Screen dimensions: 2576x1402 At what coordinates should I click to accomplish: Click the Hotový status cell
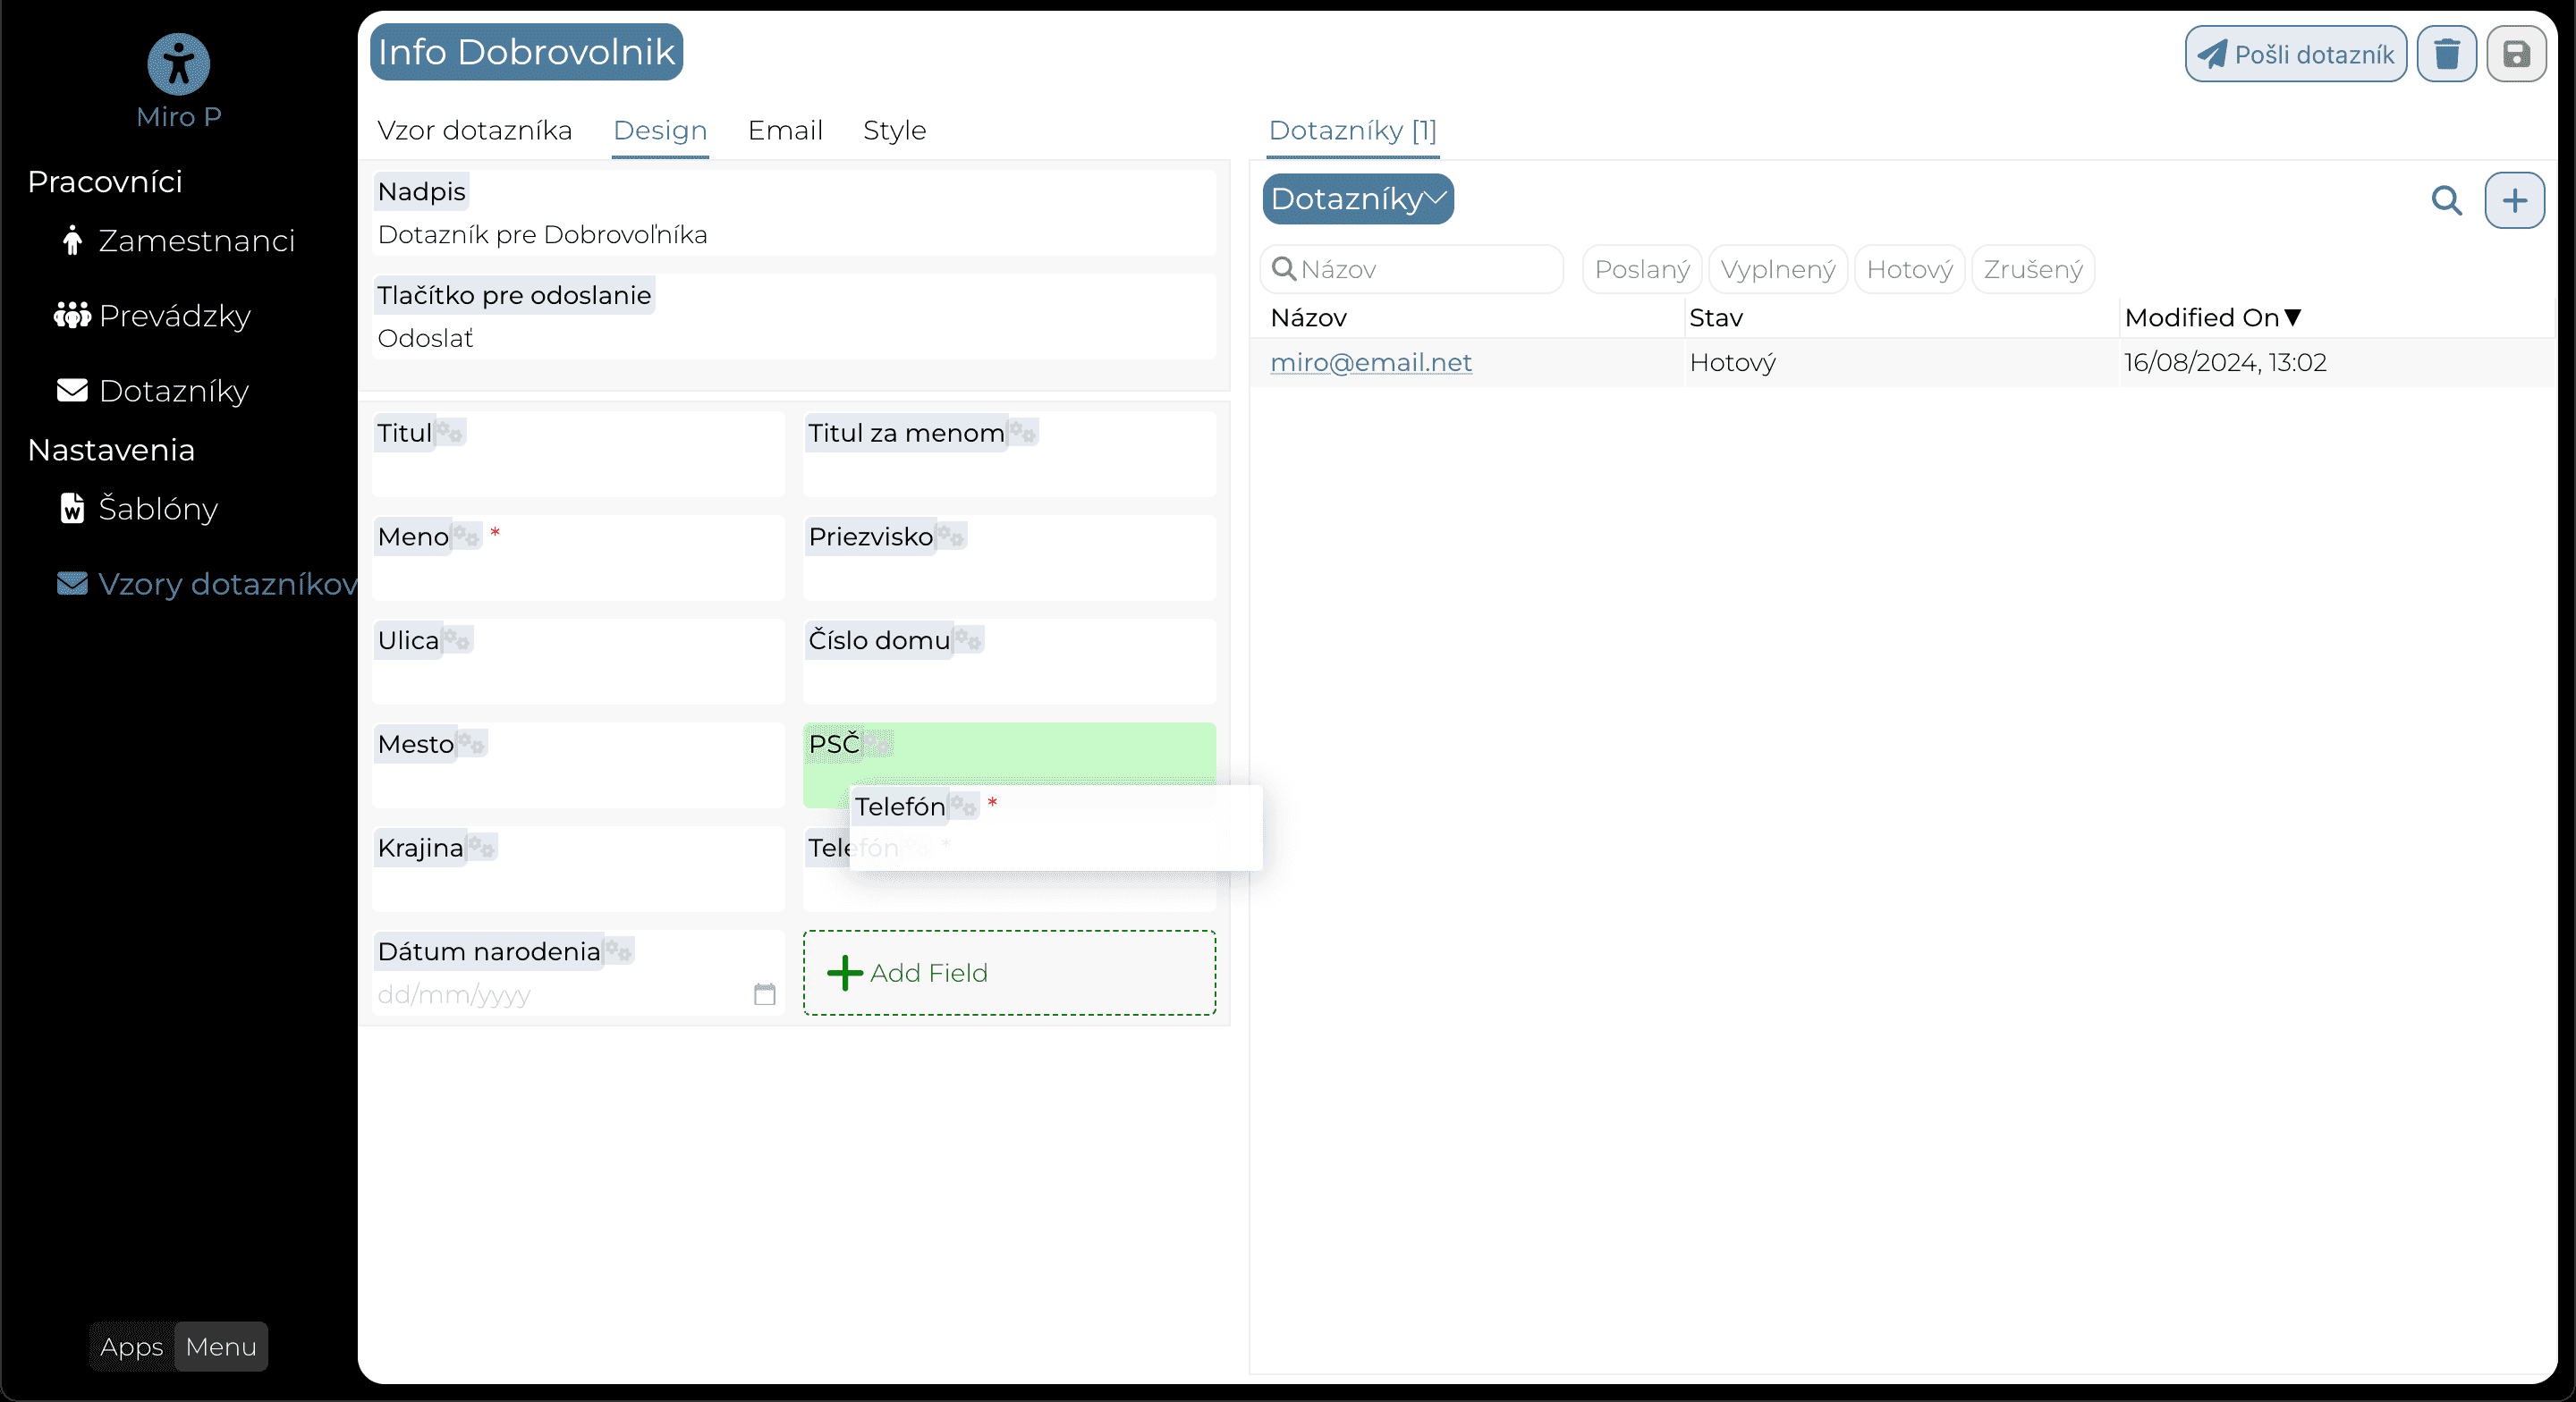1732,363
